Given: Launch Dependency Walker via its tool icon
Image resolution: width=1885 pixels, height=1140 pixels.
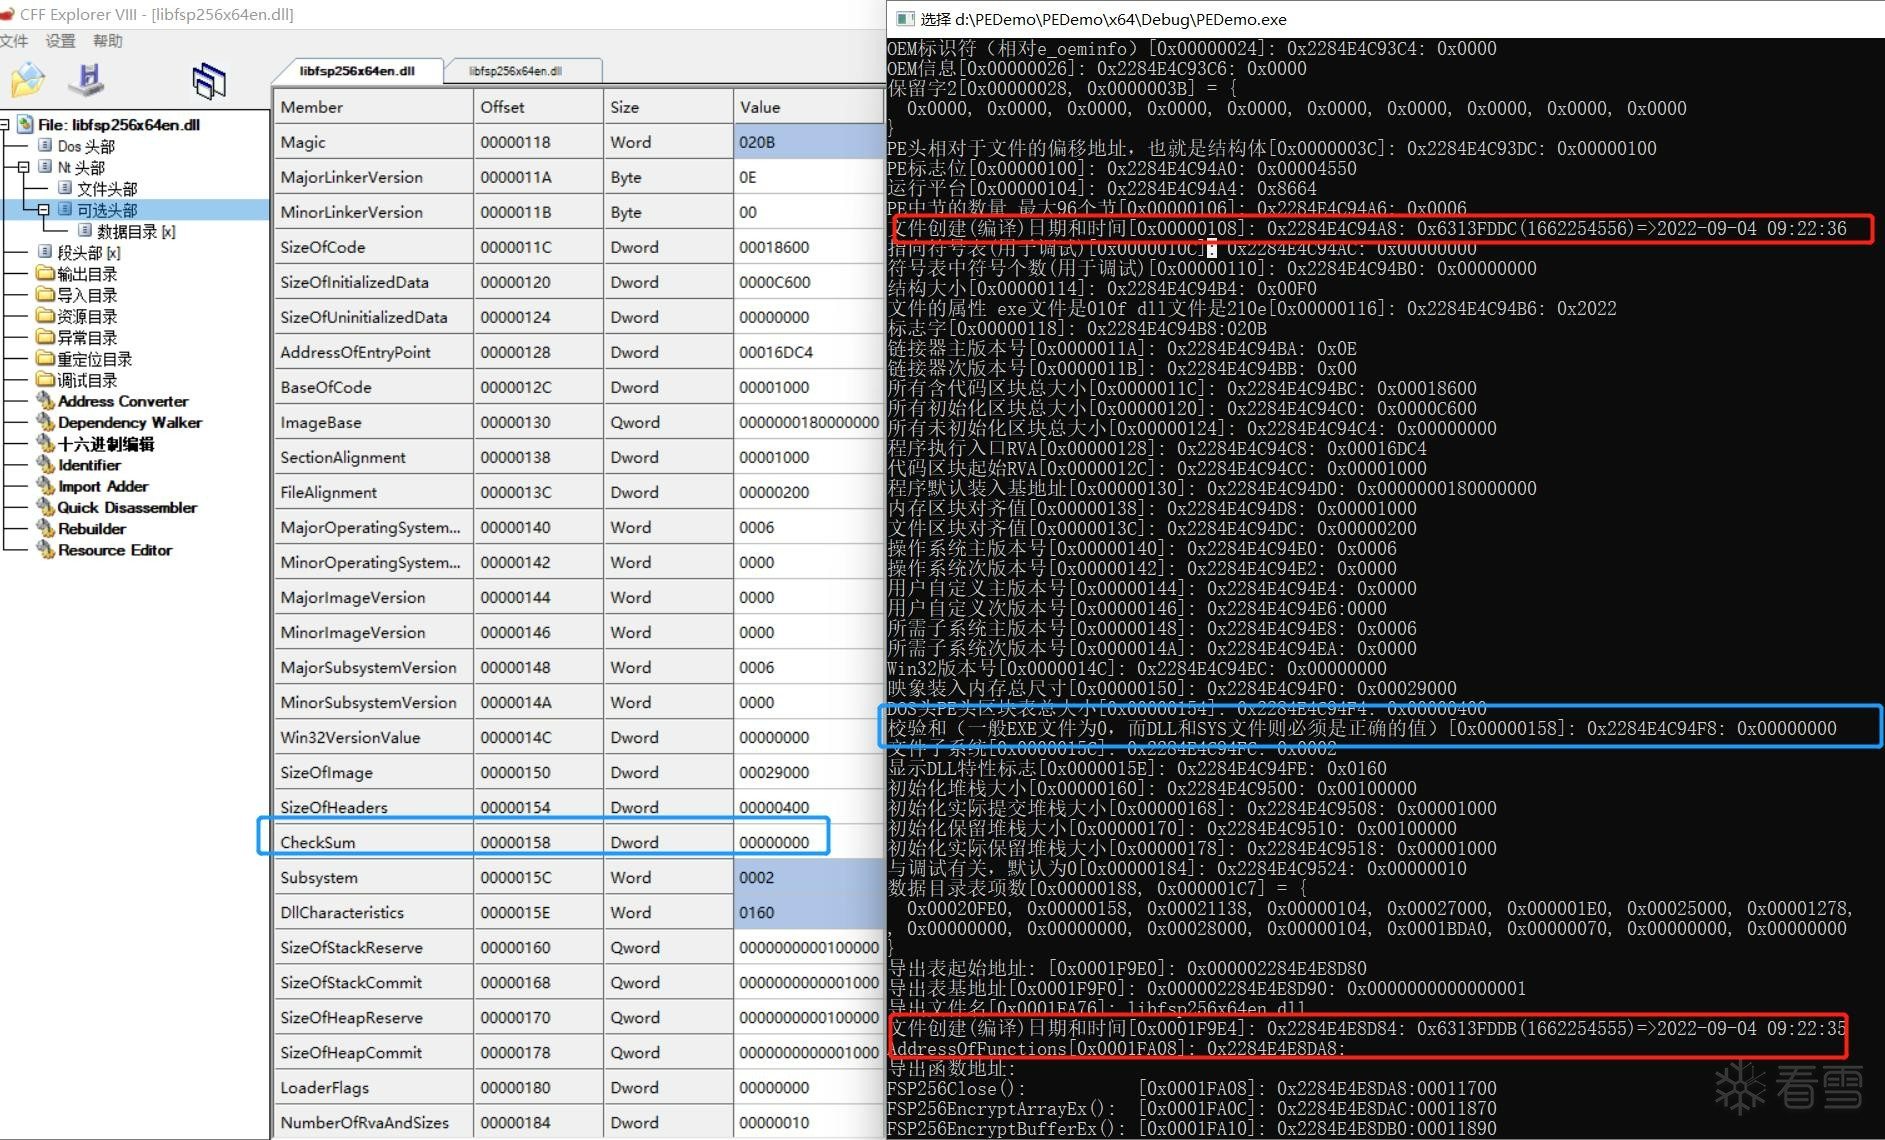Looking at the screenshot, I should [x=45, y=422].
